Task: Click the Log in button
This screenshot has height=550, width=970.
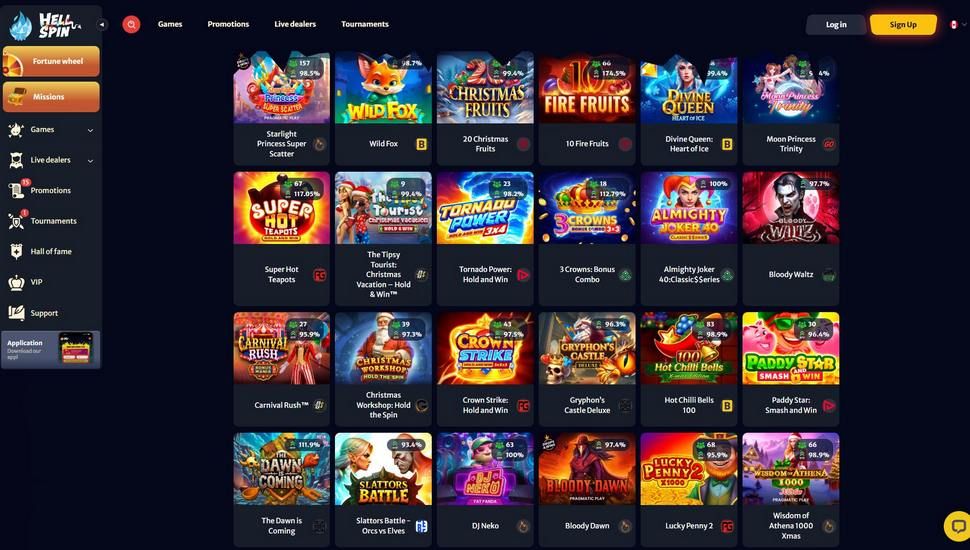Action: point(836,25)
